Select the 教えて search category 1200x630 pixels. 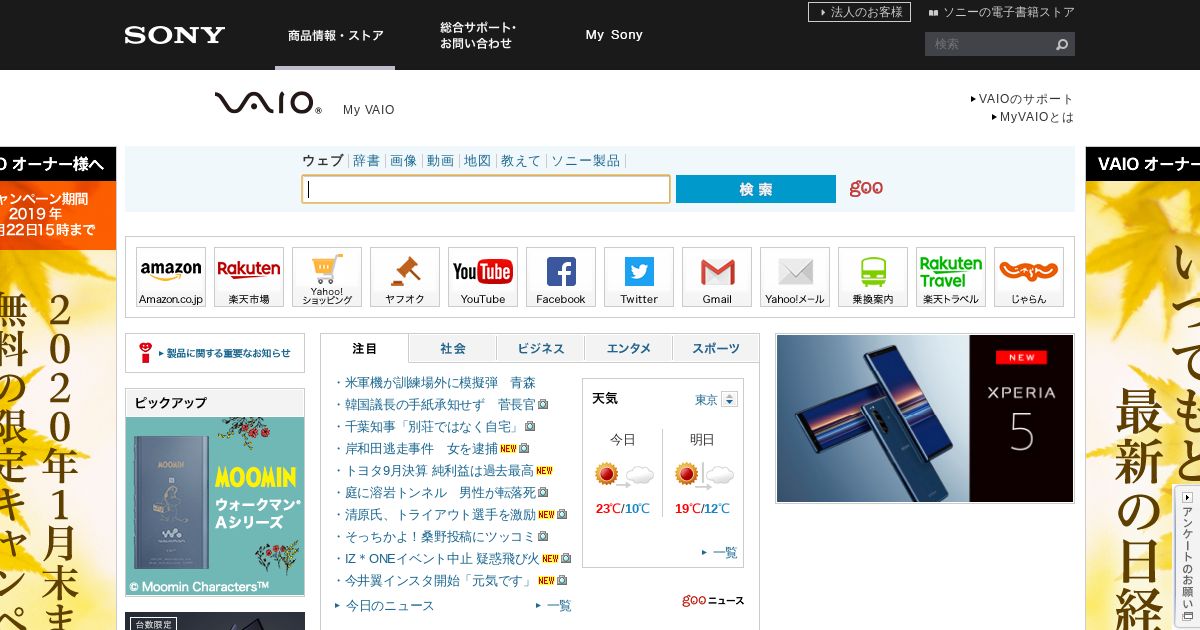(521, 160)
